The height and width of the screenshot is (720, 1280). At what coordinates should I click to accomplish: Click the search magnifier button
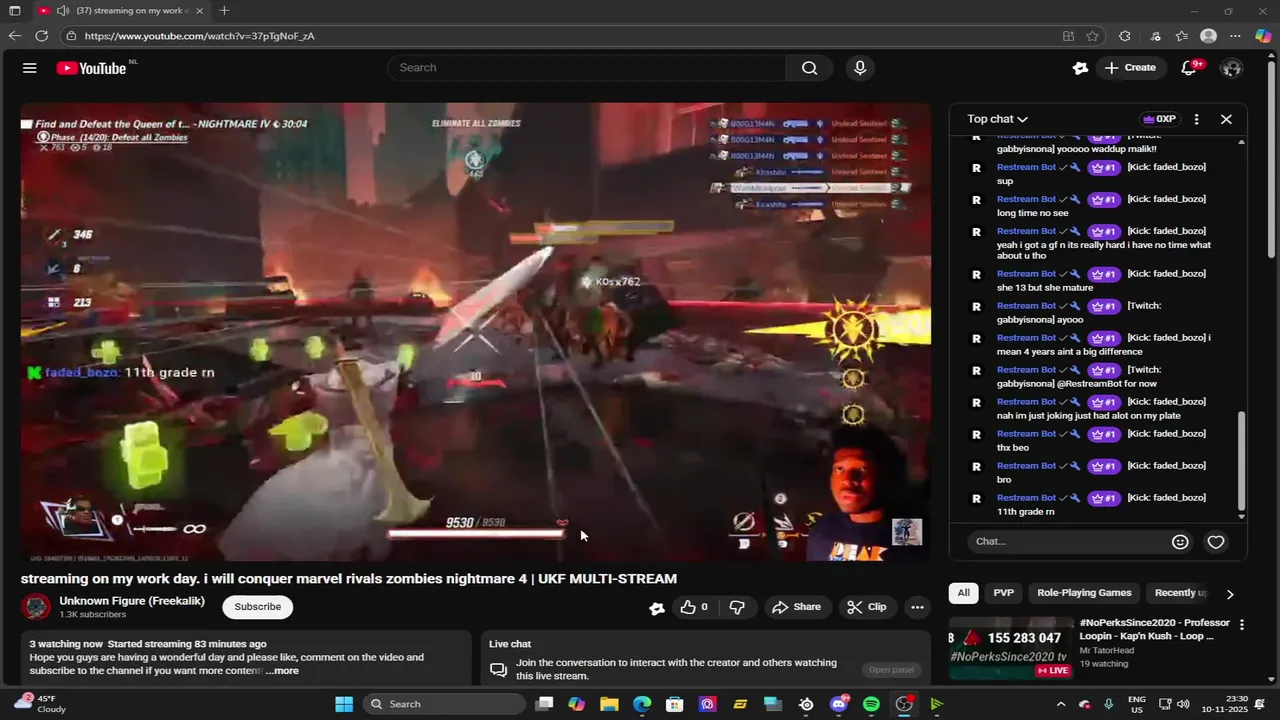click(809, 68)
